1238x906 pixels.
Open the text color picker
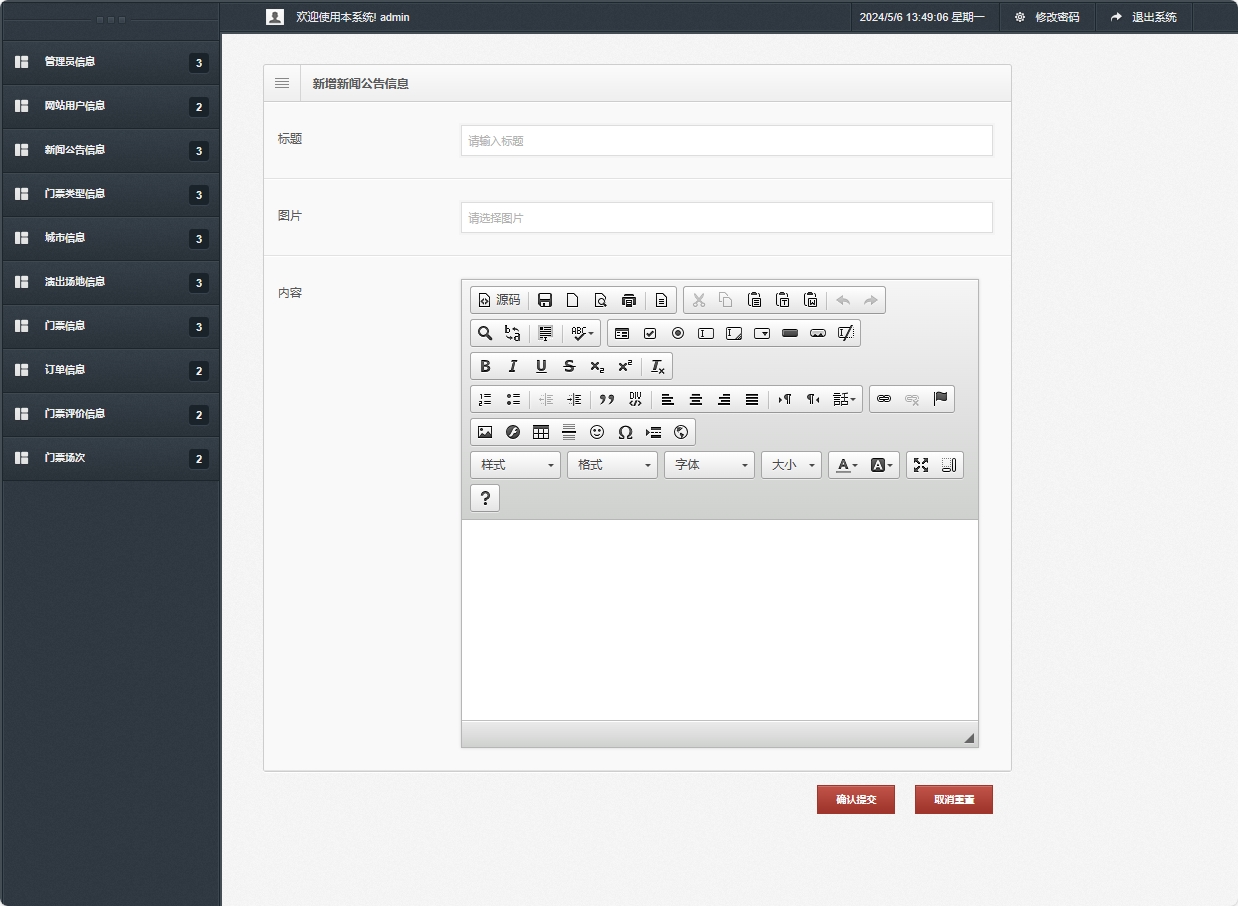pos(847,465)
